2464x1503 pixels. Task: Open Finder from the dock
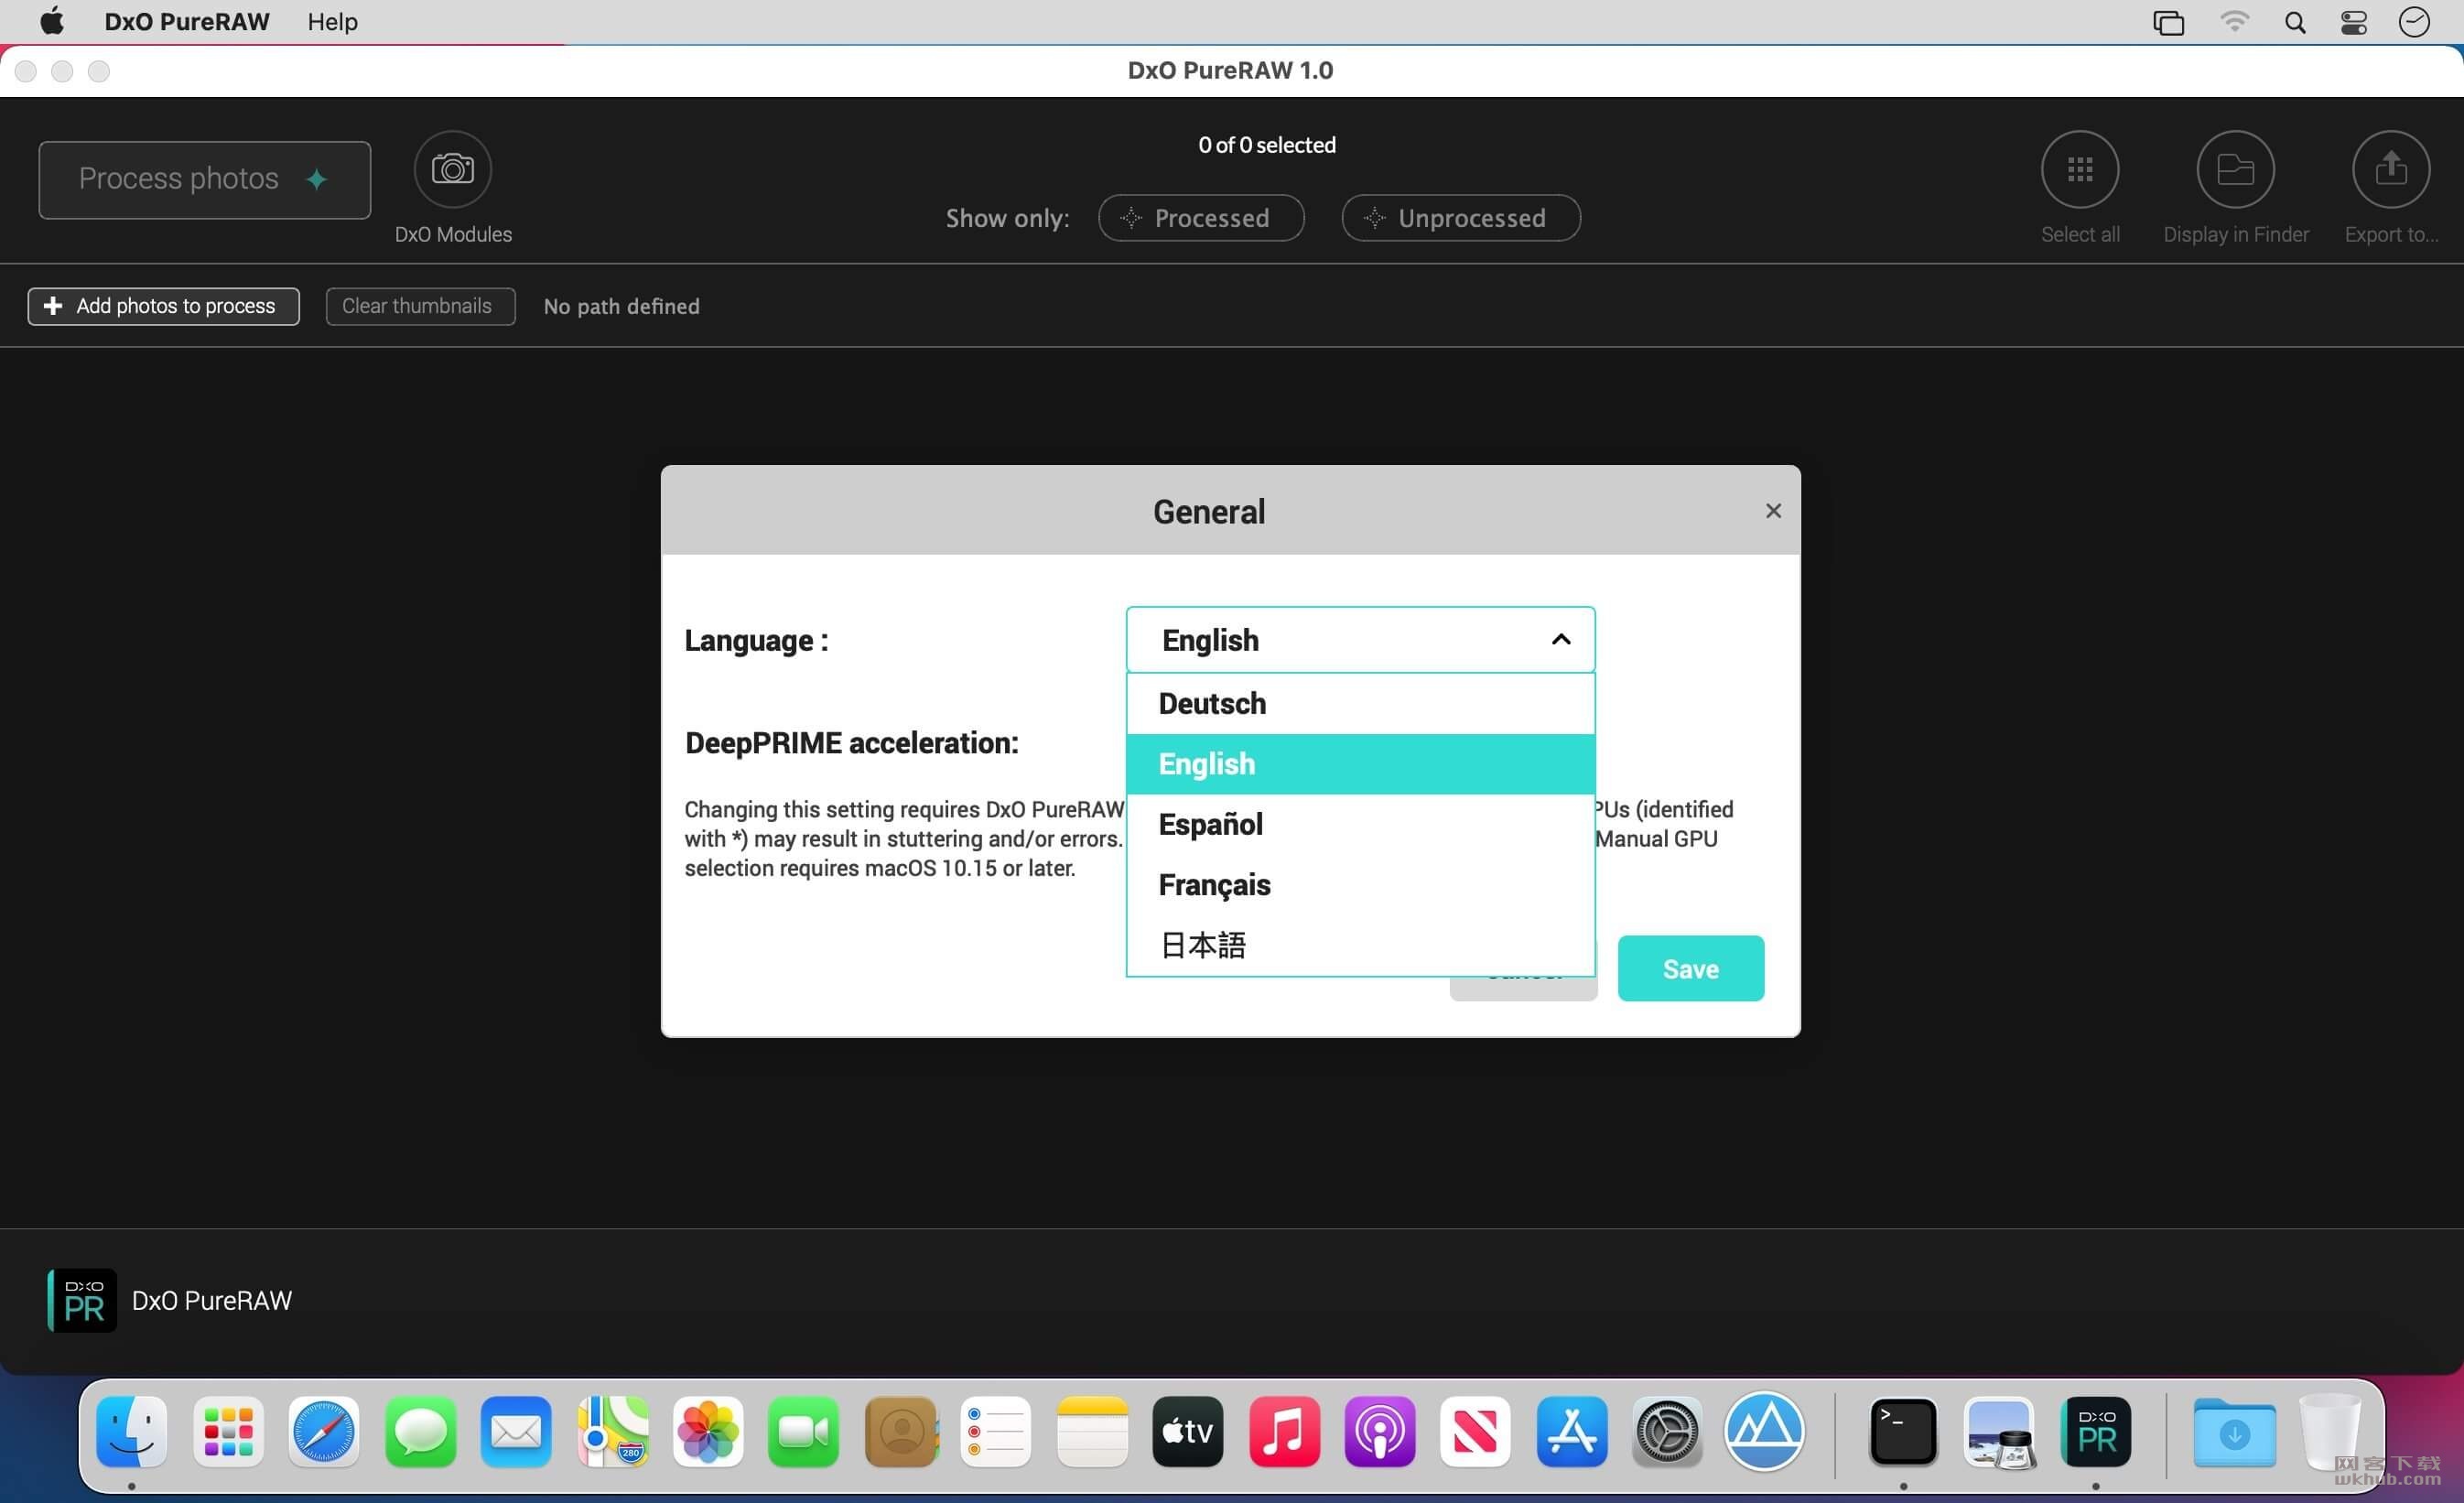(134, 1431)
